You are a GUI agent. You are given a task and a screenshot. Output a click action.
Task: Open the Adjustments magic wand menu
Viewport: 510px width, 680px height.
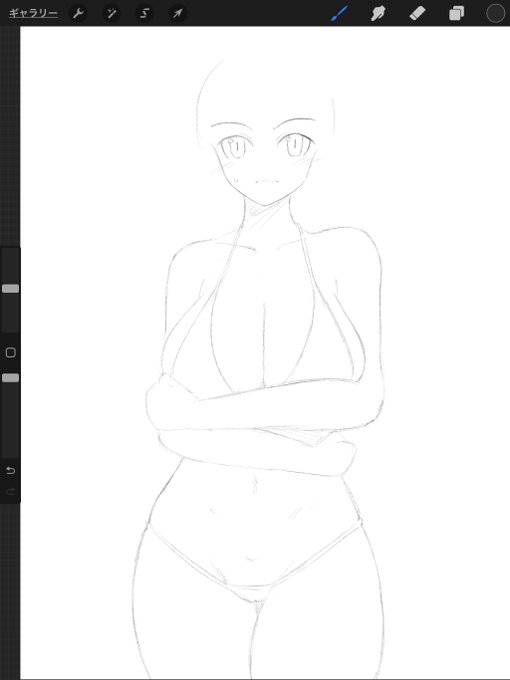(x=111, y=13)
